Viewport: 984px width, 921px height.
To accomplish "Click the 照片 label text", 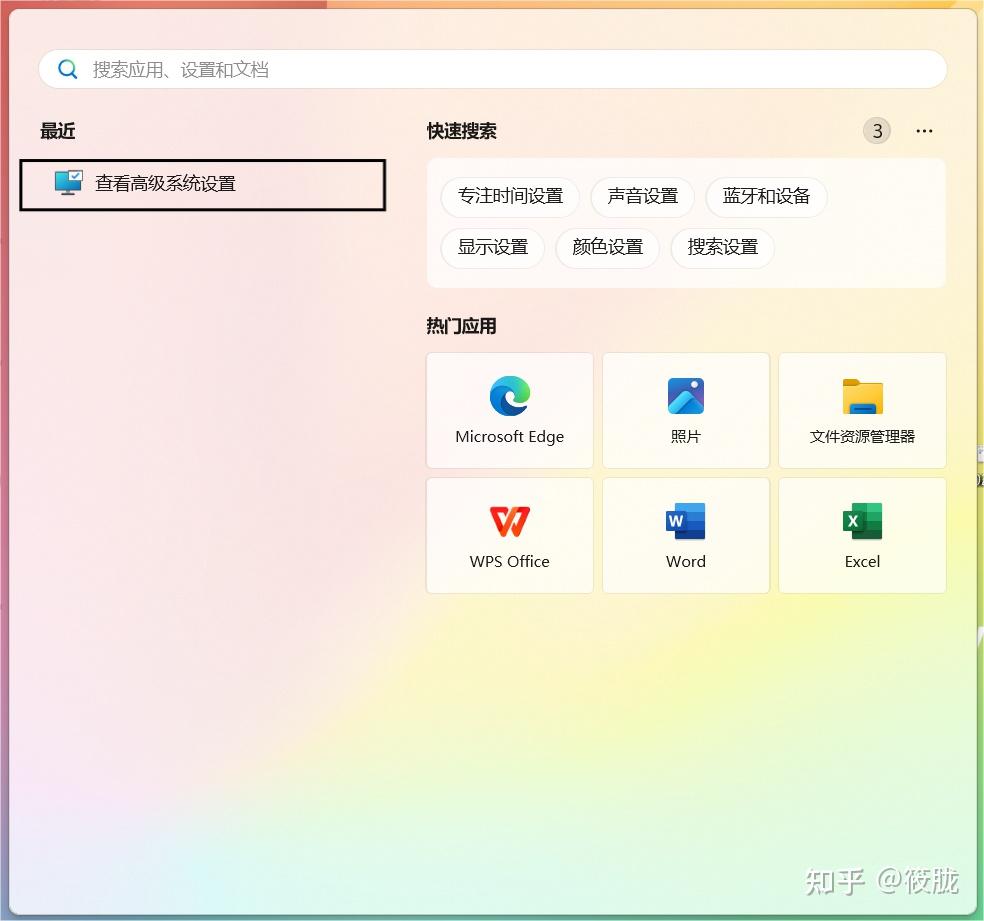I will coord(686,437).
